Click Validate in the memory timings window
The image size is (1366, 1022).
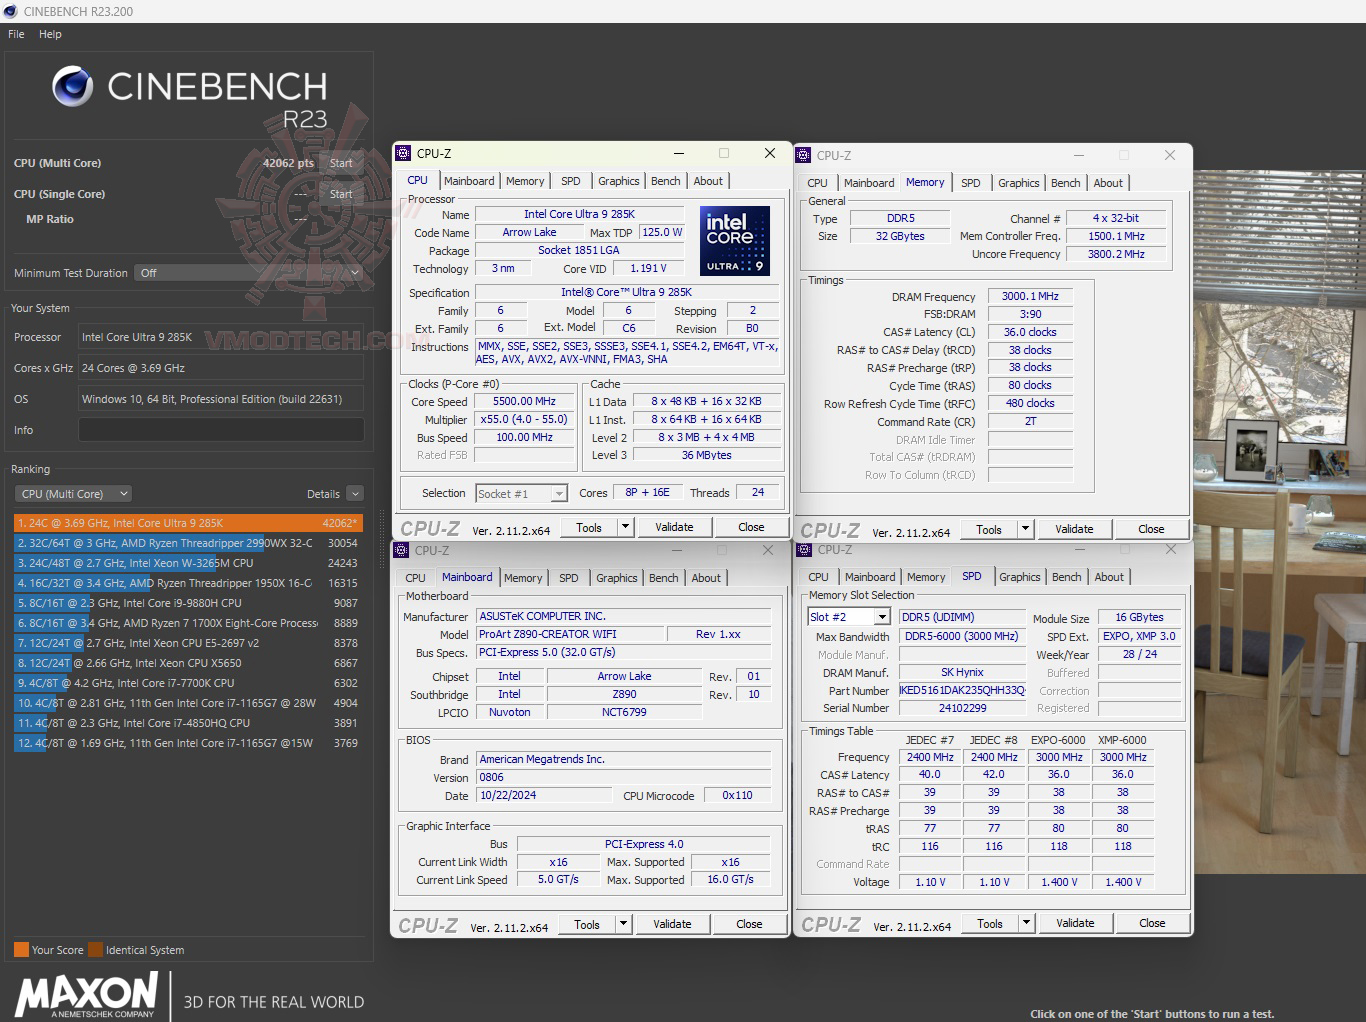(x=1074, y=529)
